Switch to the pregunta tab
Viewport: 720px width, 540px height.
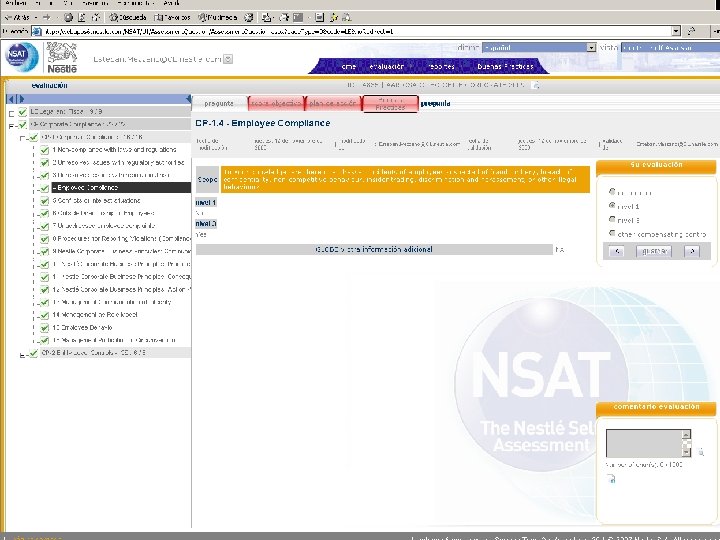219,104
